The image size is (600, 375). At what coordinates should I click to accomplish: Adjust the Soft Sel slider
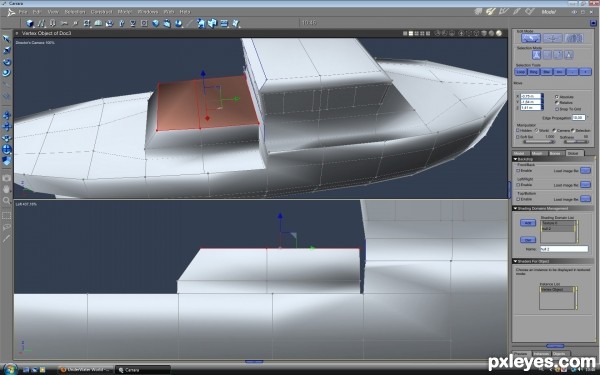[539, 142]
